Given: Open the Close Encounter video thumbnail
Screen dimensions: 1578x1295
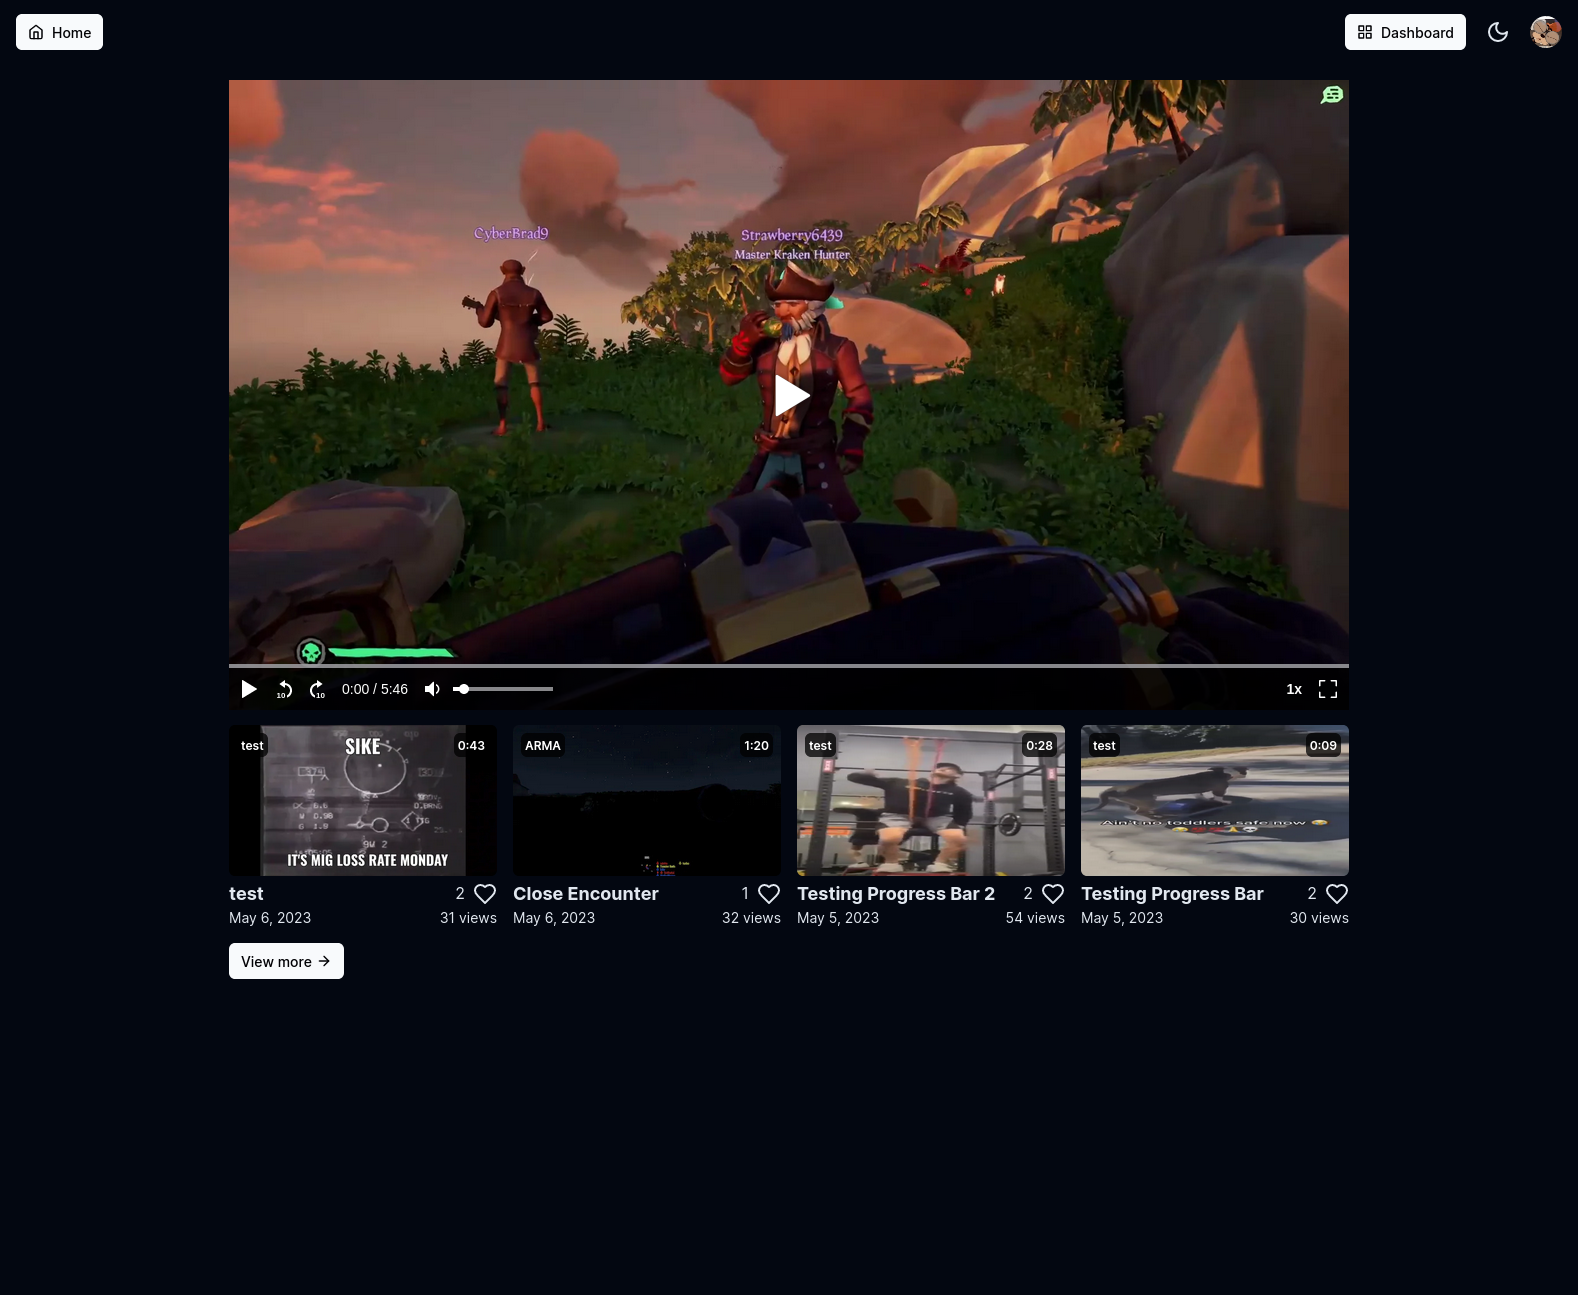Looking at the screenshot, I should [647, 801].
